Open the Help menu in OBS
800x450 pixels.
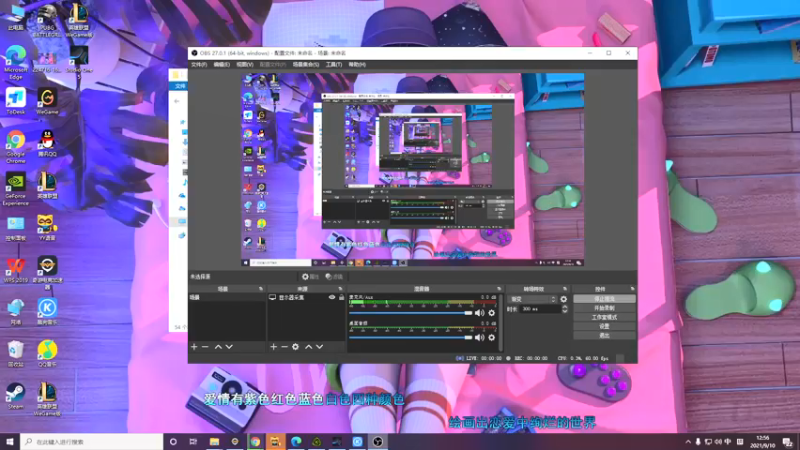tap(357, 65)
